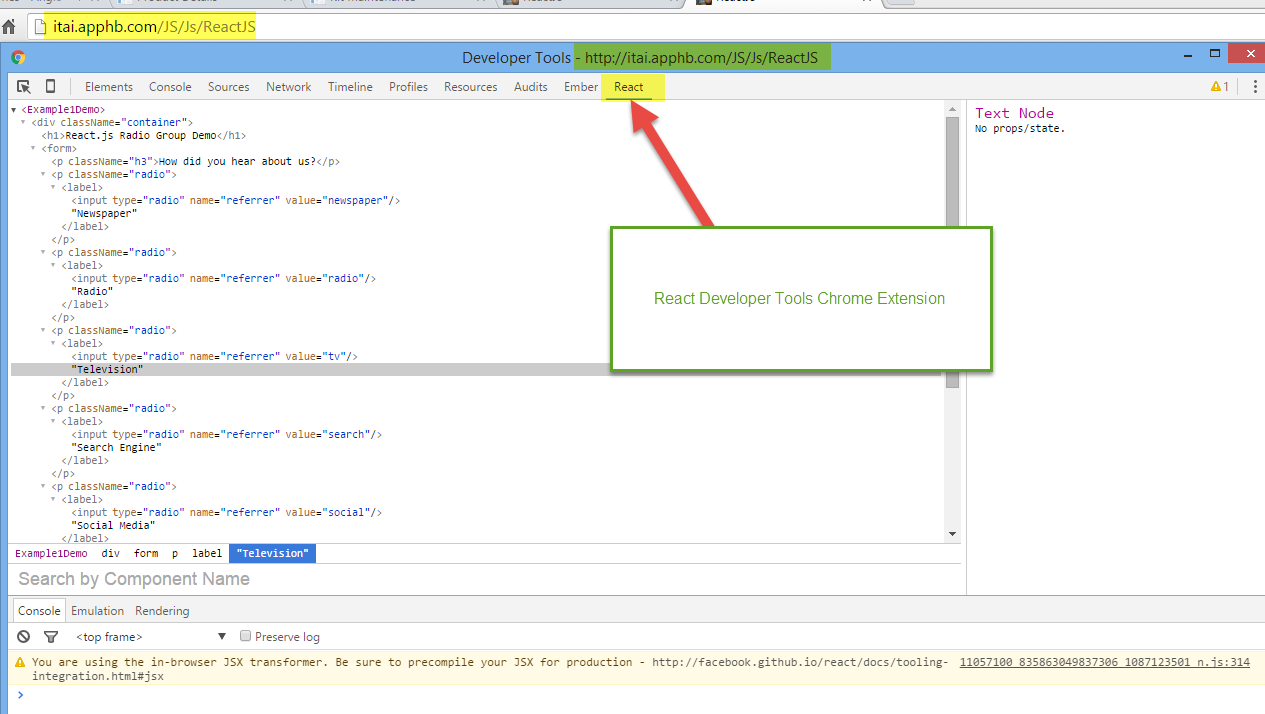The width and height of the screenshot is (1265, 714).
Task: Switch to the Emulation drawer tab
Action: point(97,611)
